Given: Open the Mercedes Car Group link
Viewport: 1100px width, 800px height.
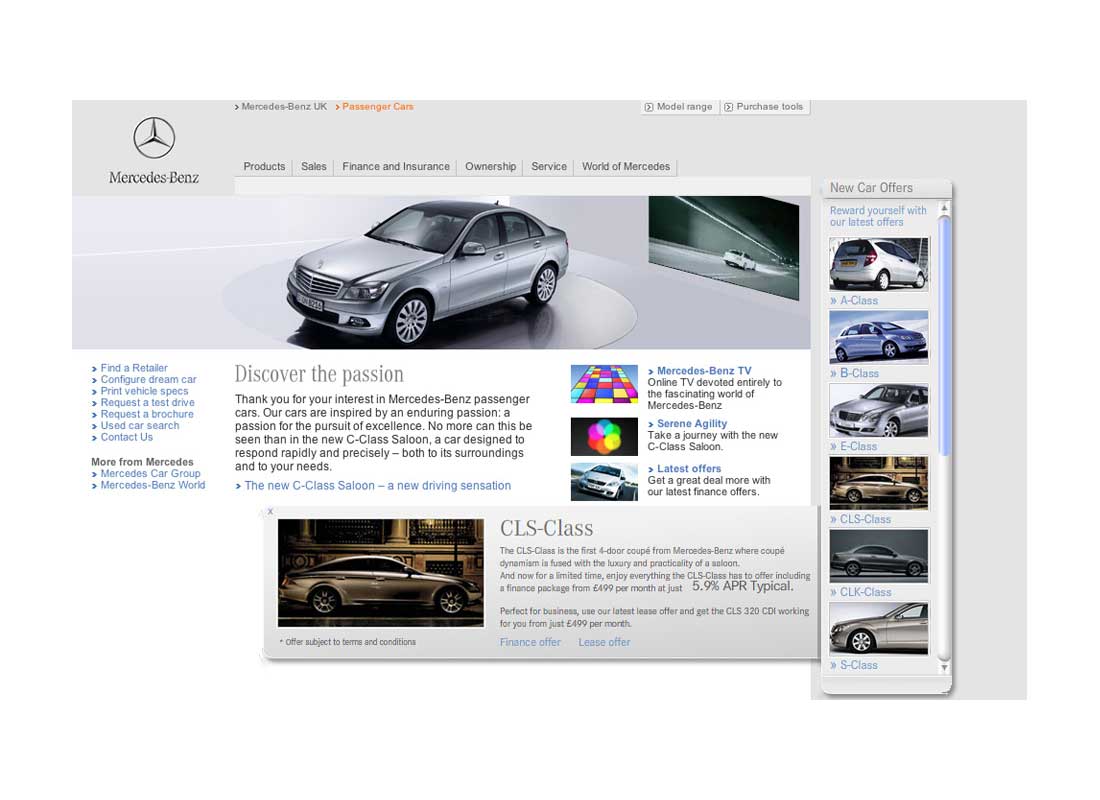Looking at the screenshot, I should tap(150, 474).
